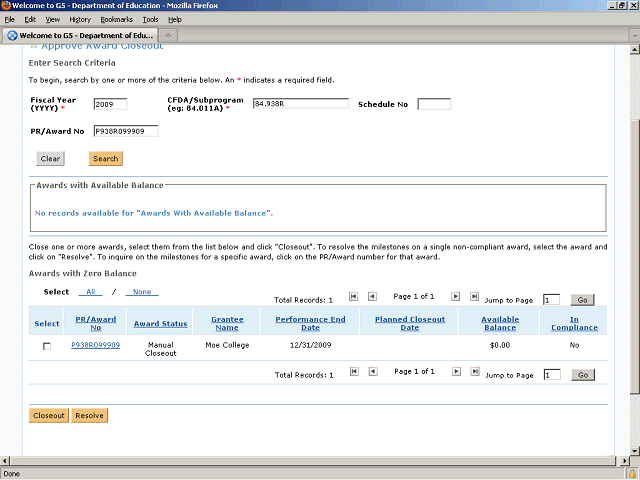Click the Schedule No input field
The height and width of the screenshot is (480, 640).
click(x=434, y=104)
